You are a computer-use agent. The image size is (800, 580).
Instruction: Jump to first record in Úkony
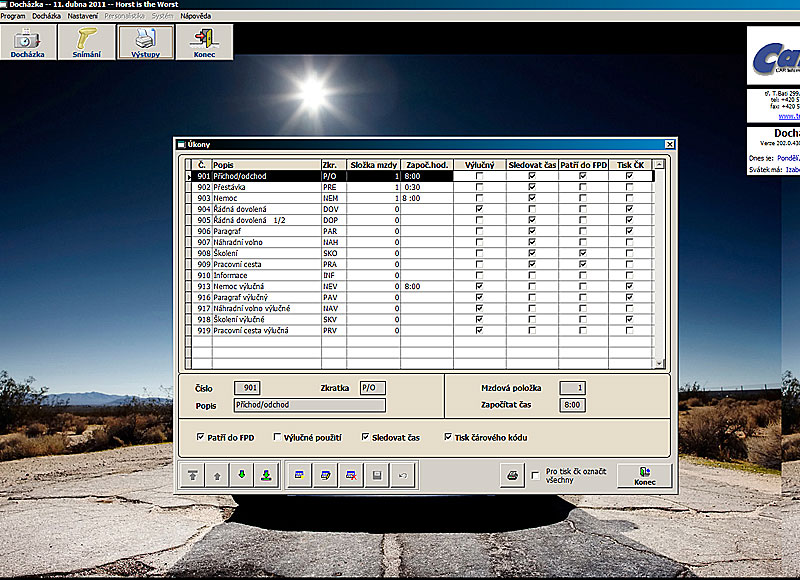[192, 475]
